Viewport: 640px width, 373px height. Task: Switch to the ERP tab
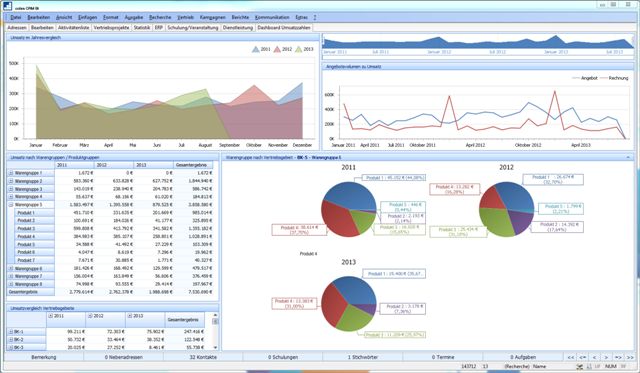click(x=159, y=28)
